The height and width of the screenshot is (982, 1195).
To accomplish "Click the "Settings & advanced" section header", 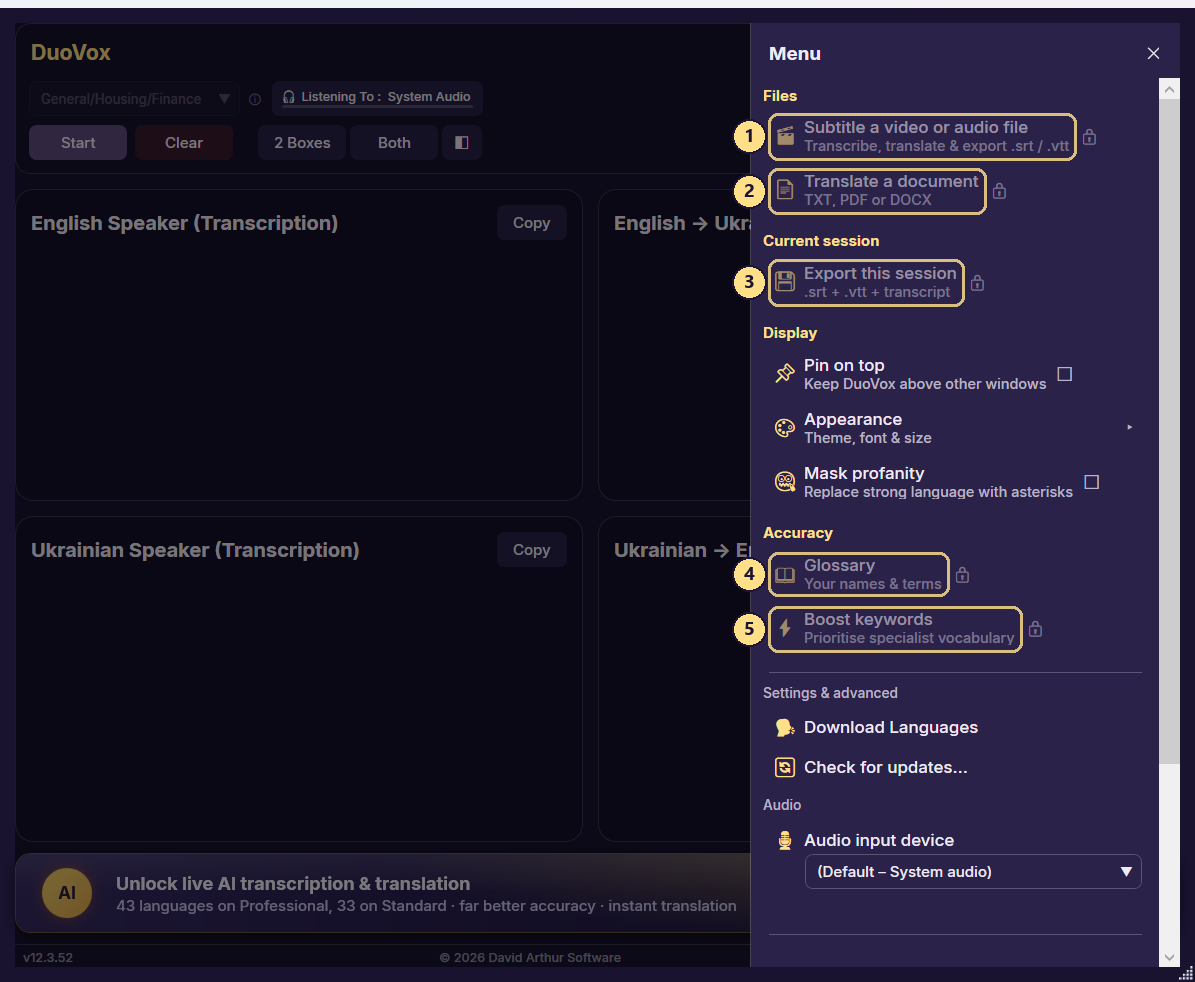I will point(830,693).
